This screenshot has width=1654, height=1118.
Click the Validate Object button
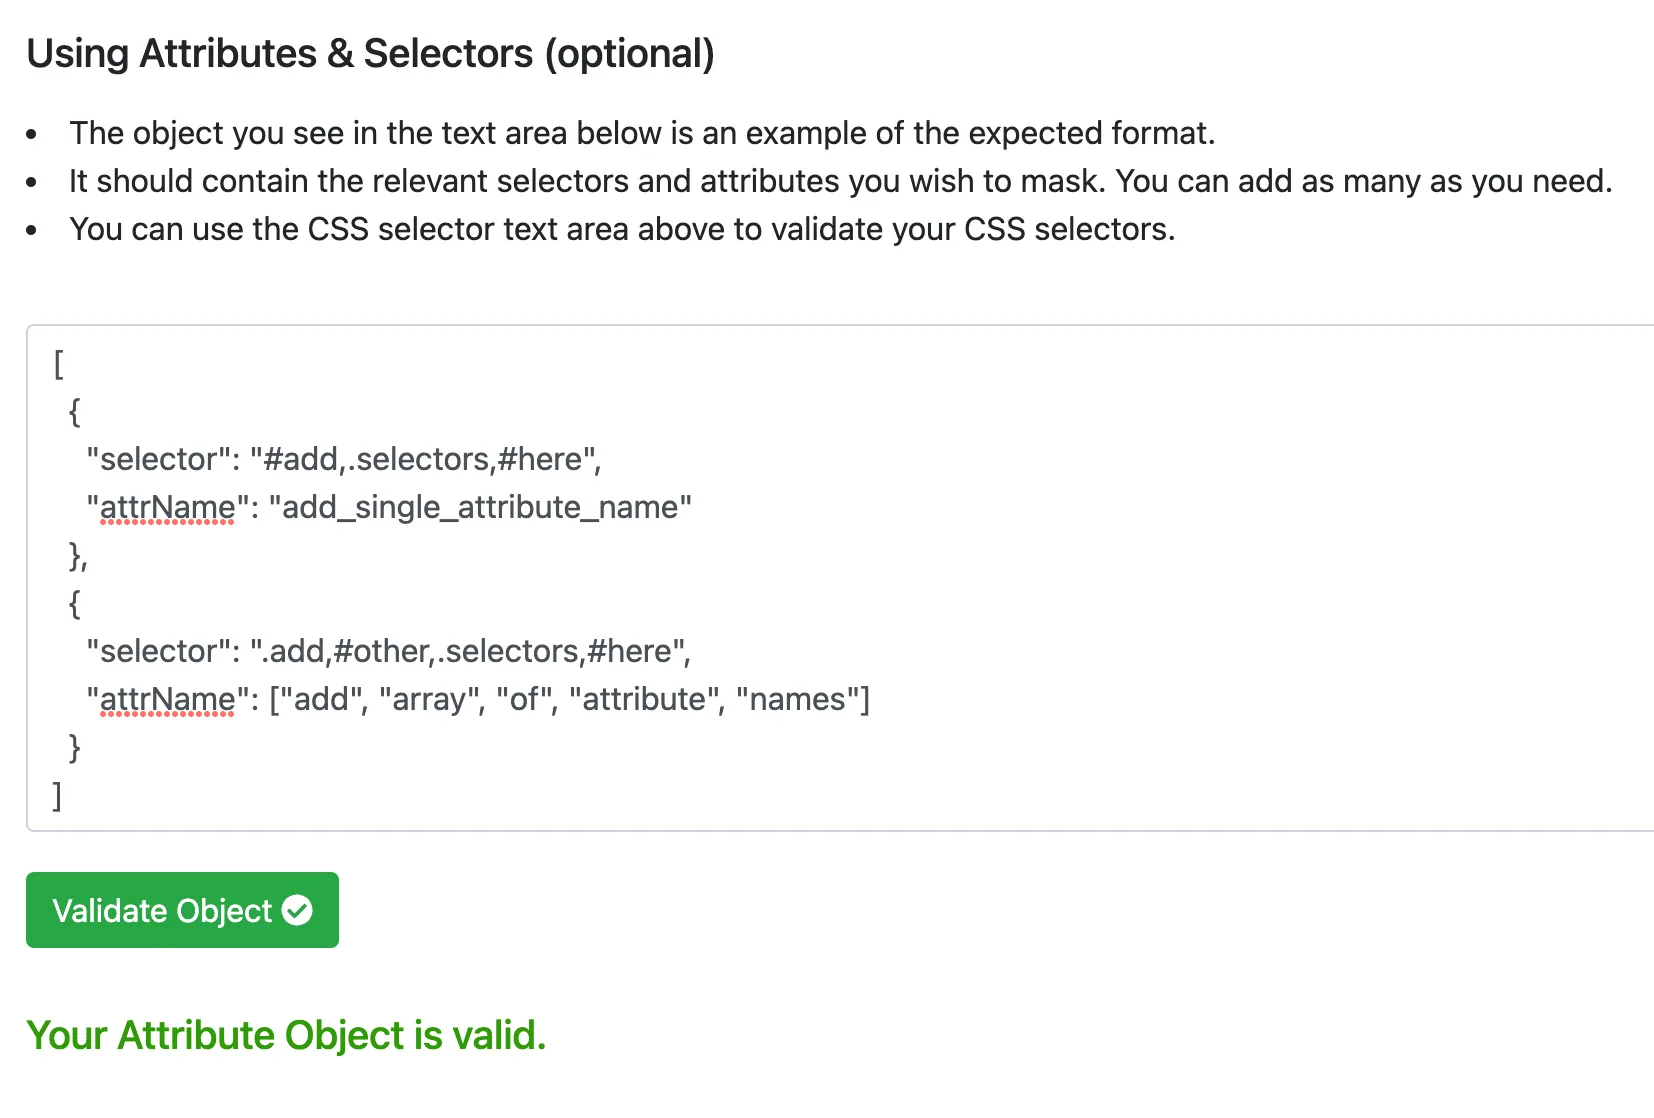(181, 910)
